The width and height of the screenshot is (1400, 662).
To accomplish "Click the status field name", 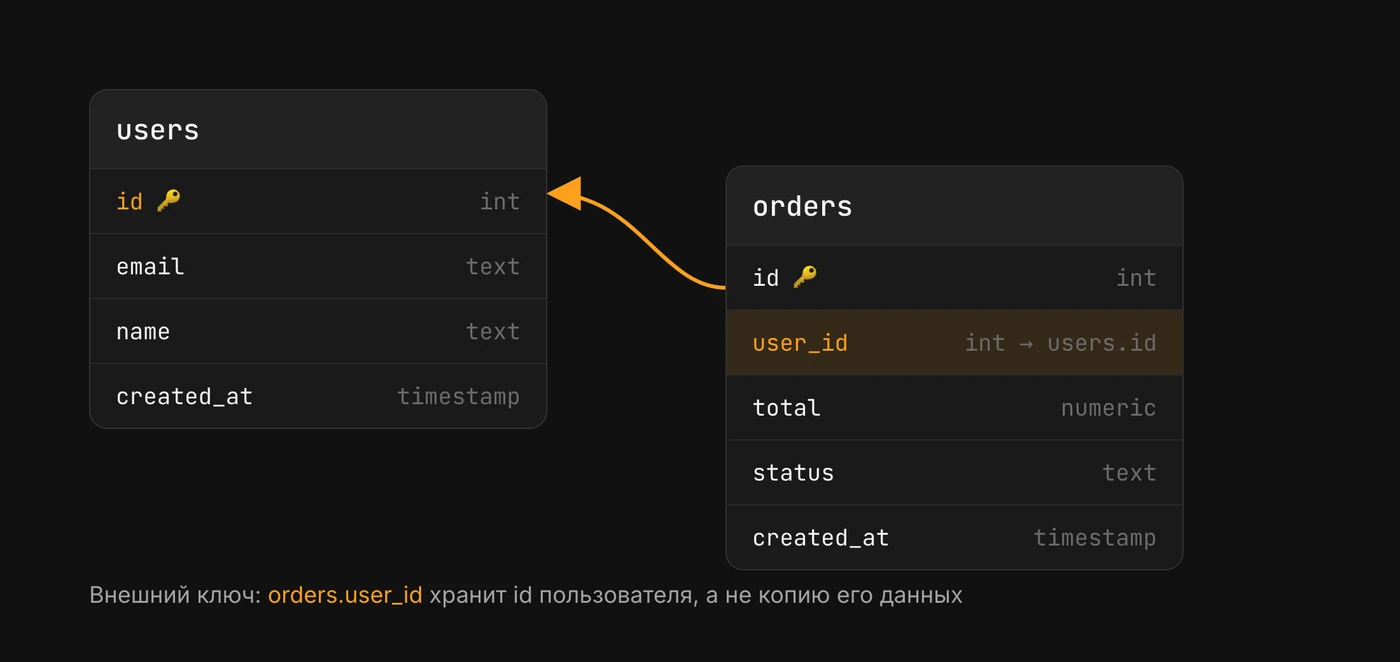I will point(794,473).
